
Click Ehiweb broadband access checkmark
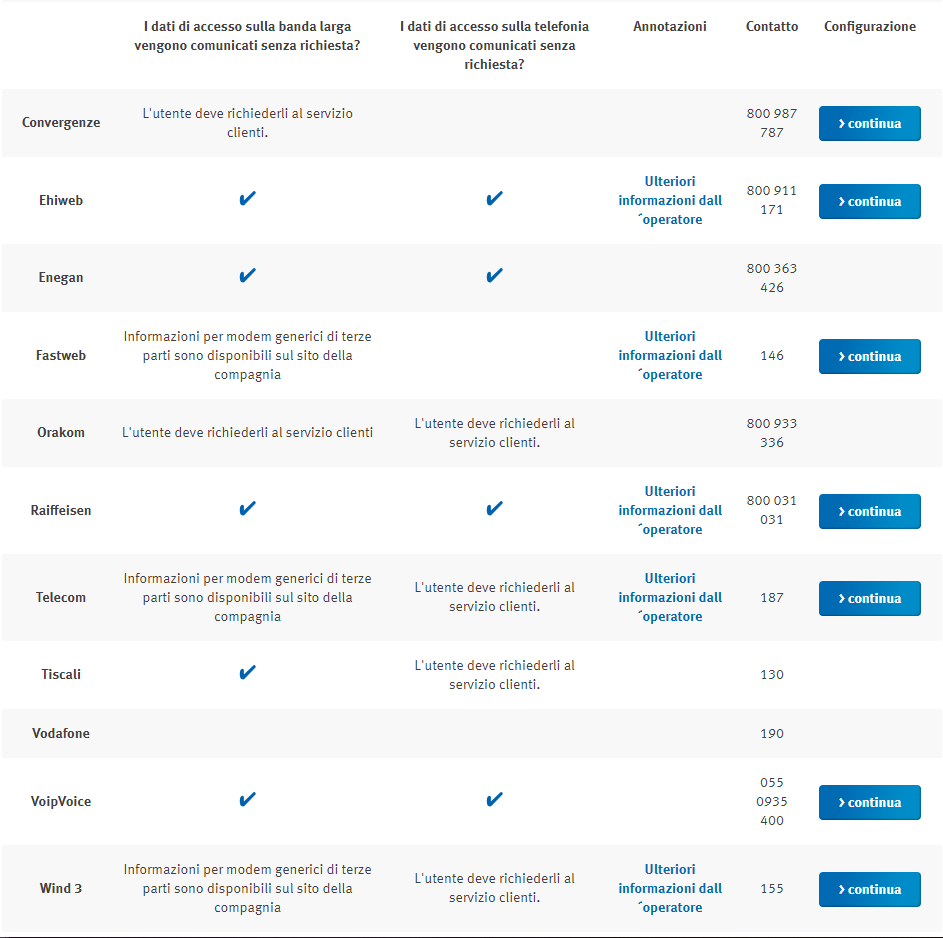click(248, 199)
